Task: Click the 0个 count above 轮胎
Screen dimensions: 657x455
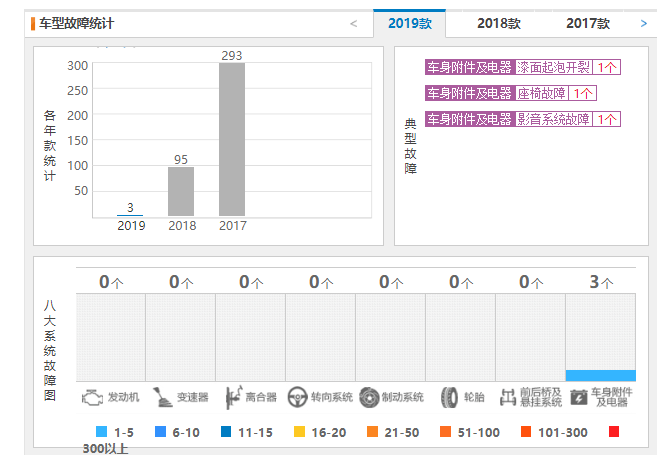Action: pyautogui.click(x=461, y=282)
